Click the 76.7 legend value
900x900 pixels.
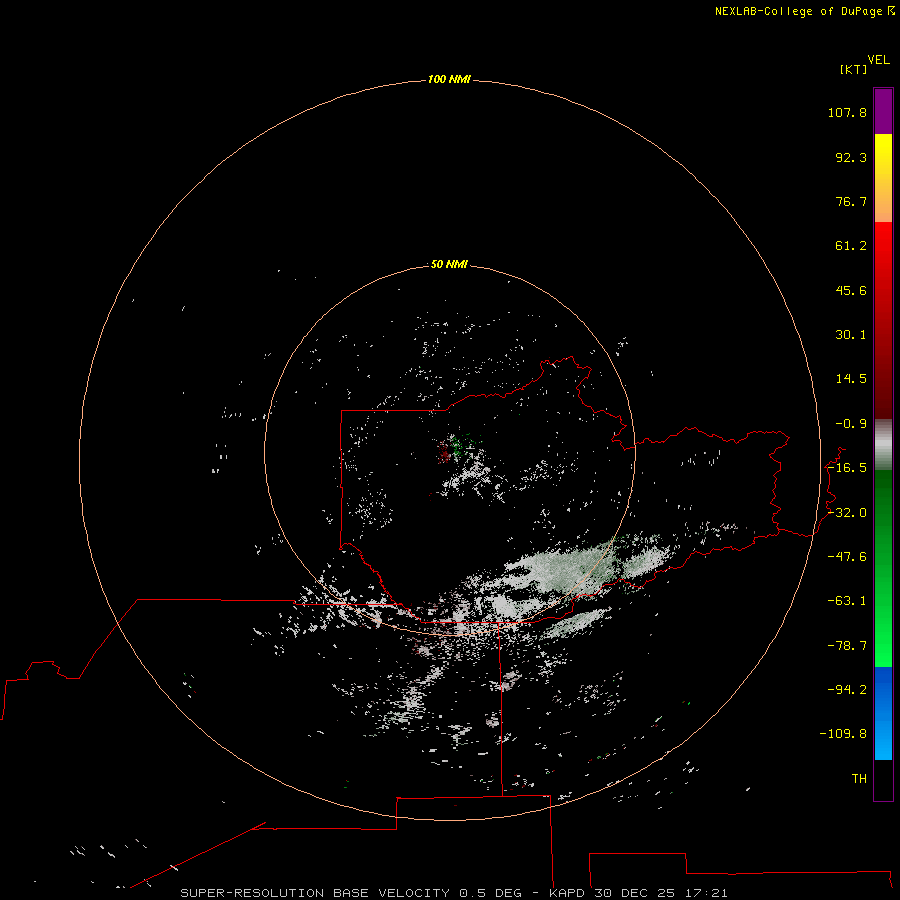[x=851, y=201]
